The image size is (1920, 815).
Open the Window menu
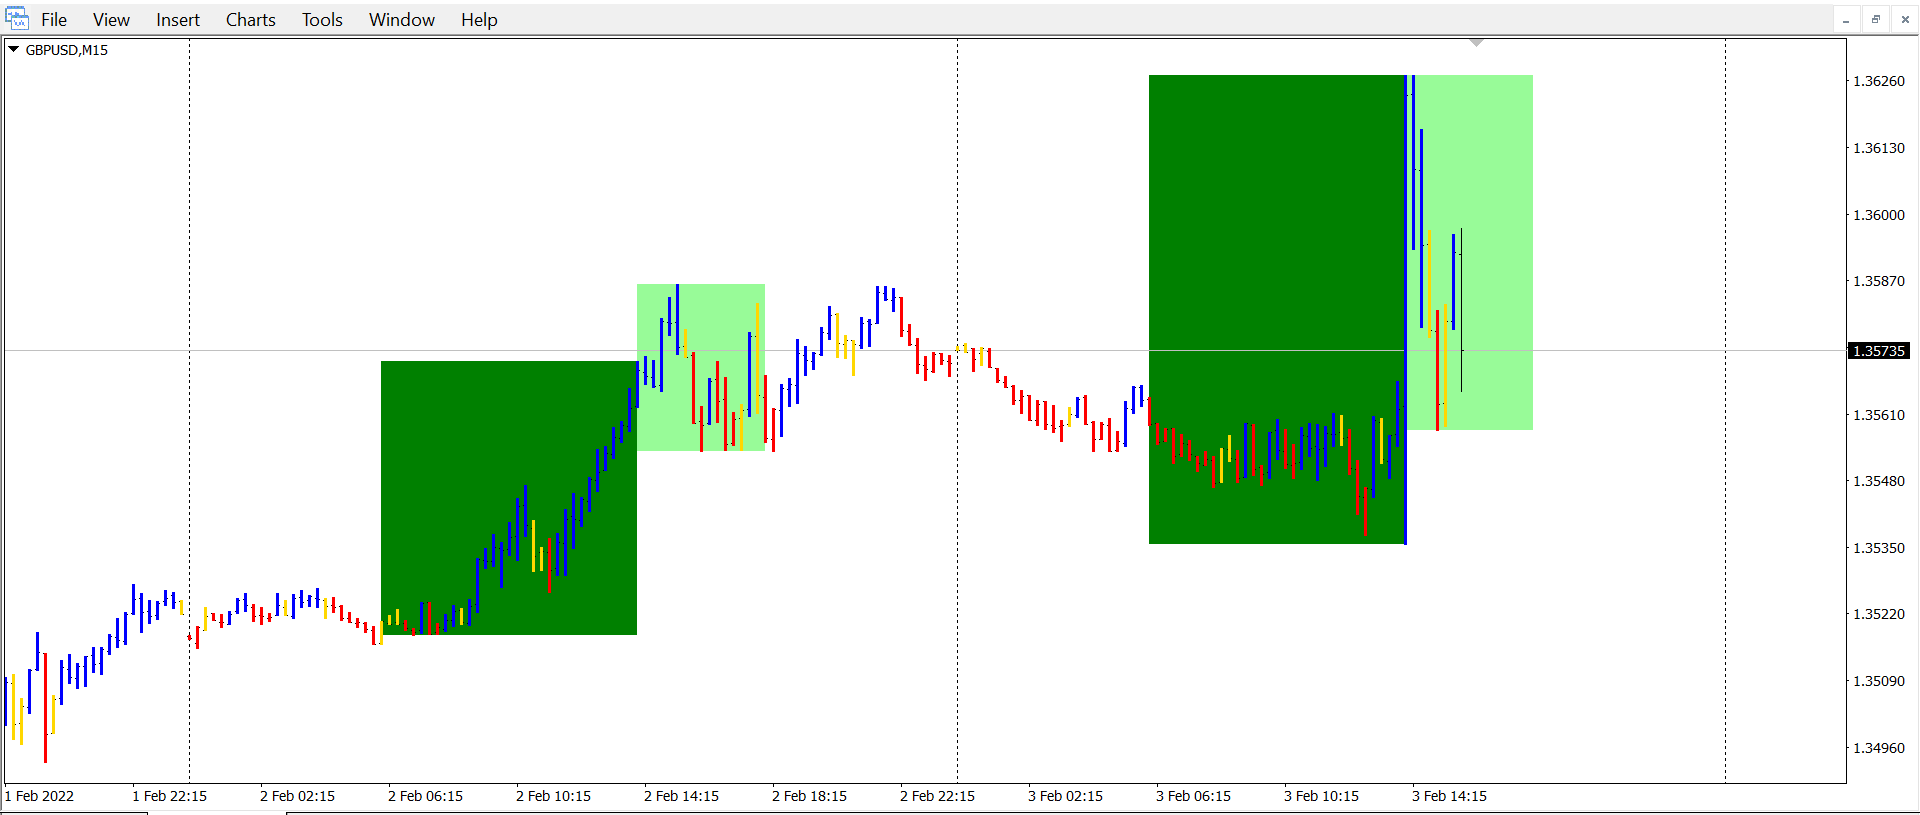(401, 20)
